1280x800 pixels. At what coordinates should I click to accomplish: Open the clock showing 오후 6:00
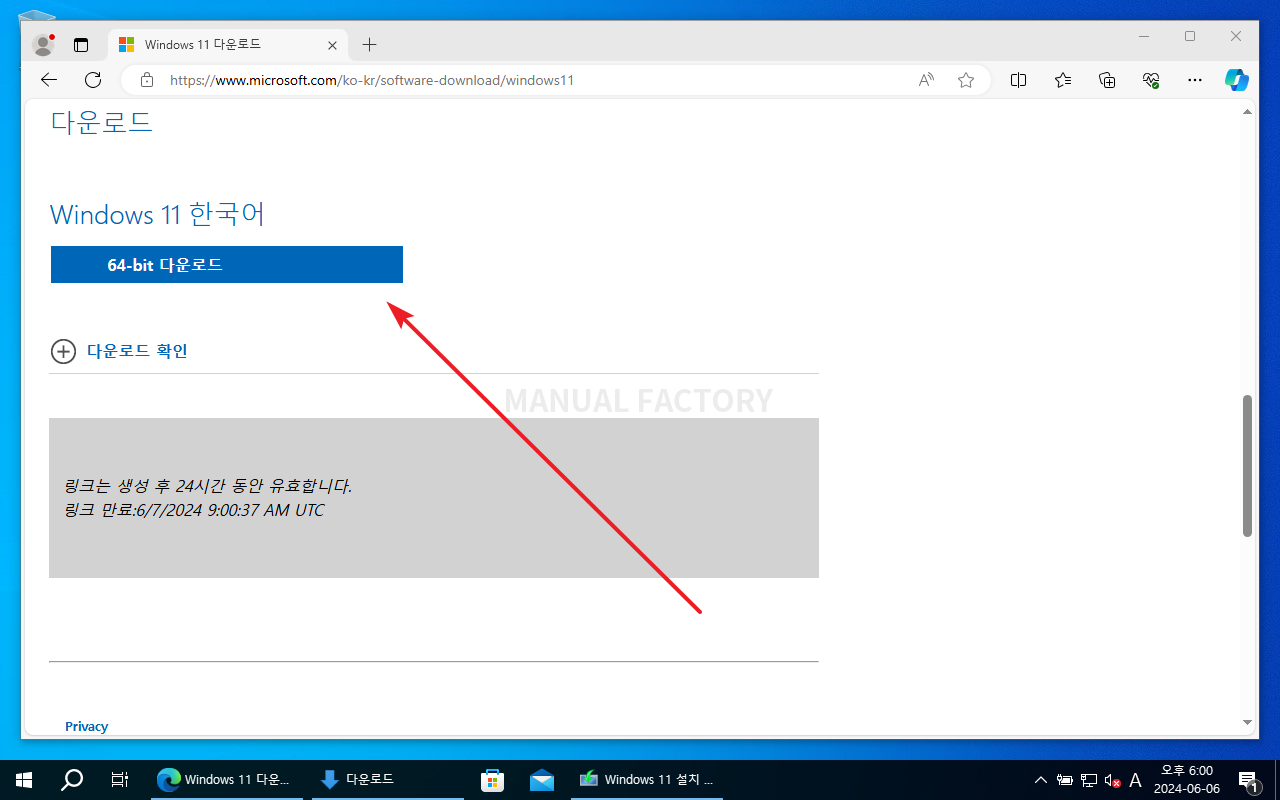coord(1186,780)
